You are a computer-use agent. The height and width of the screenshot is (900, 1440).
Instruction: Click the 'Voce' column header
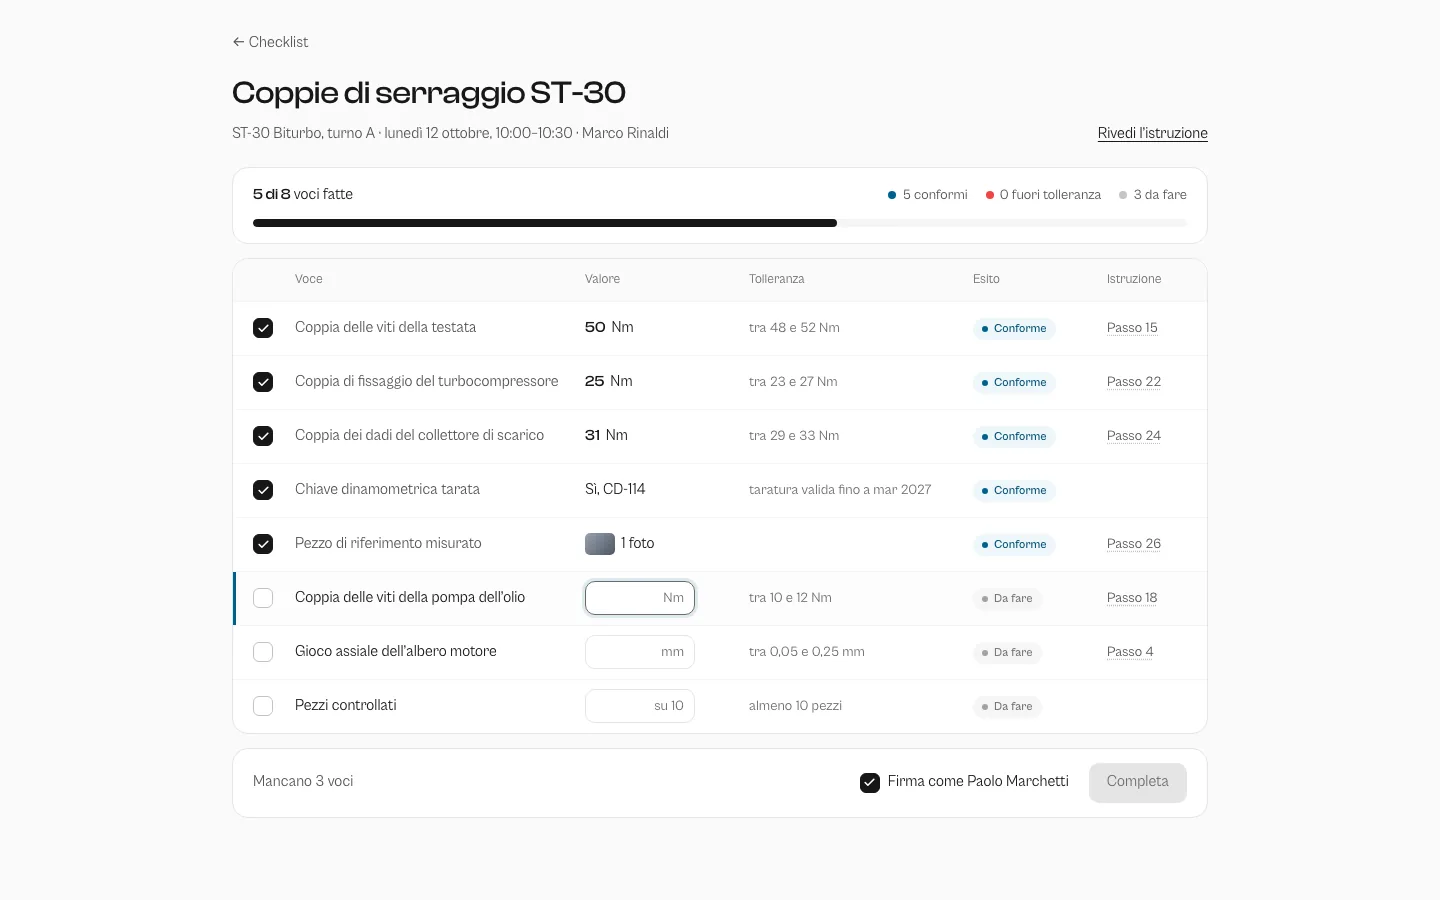309,279
